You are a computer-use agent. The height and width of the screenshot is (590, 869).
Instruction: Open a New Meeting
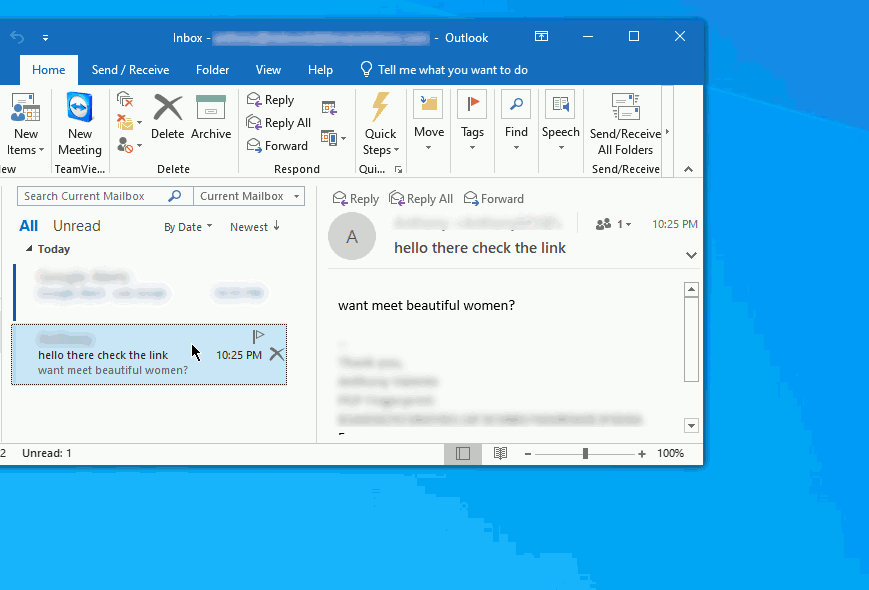tap(79, 122)
